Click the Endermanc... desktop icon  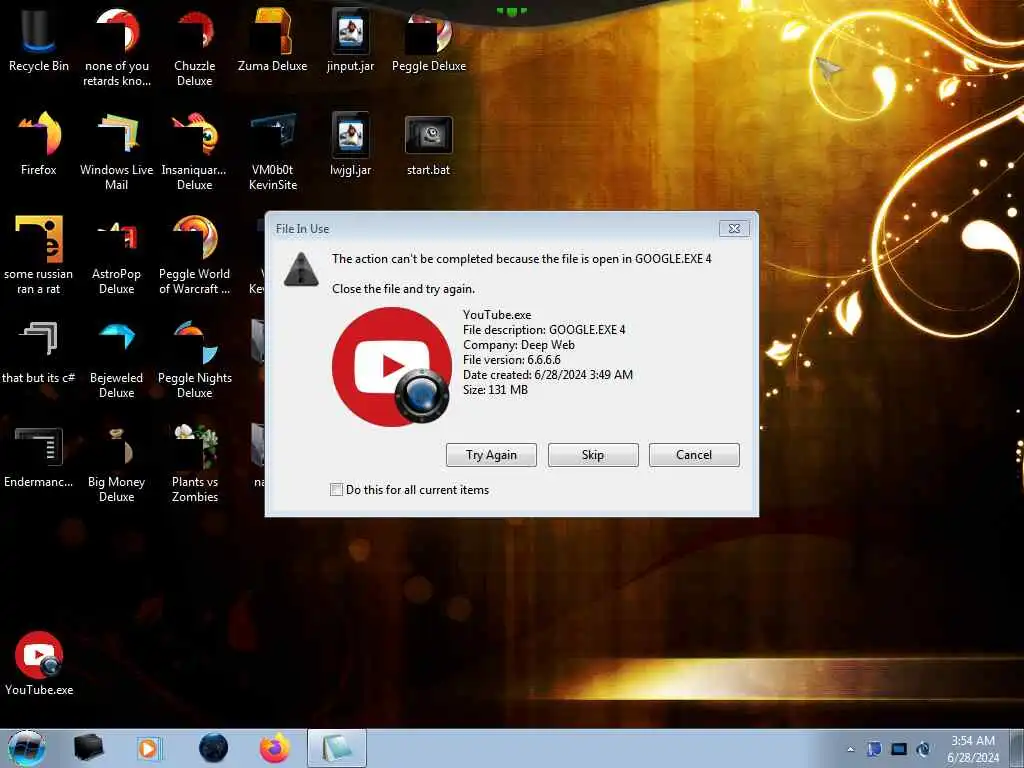pyautogui.click(x=39, y=456)
